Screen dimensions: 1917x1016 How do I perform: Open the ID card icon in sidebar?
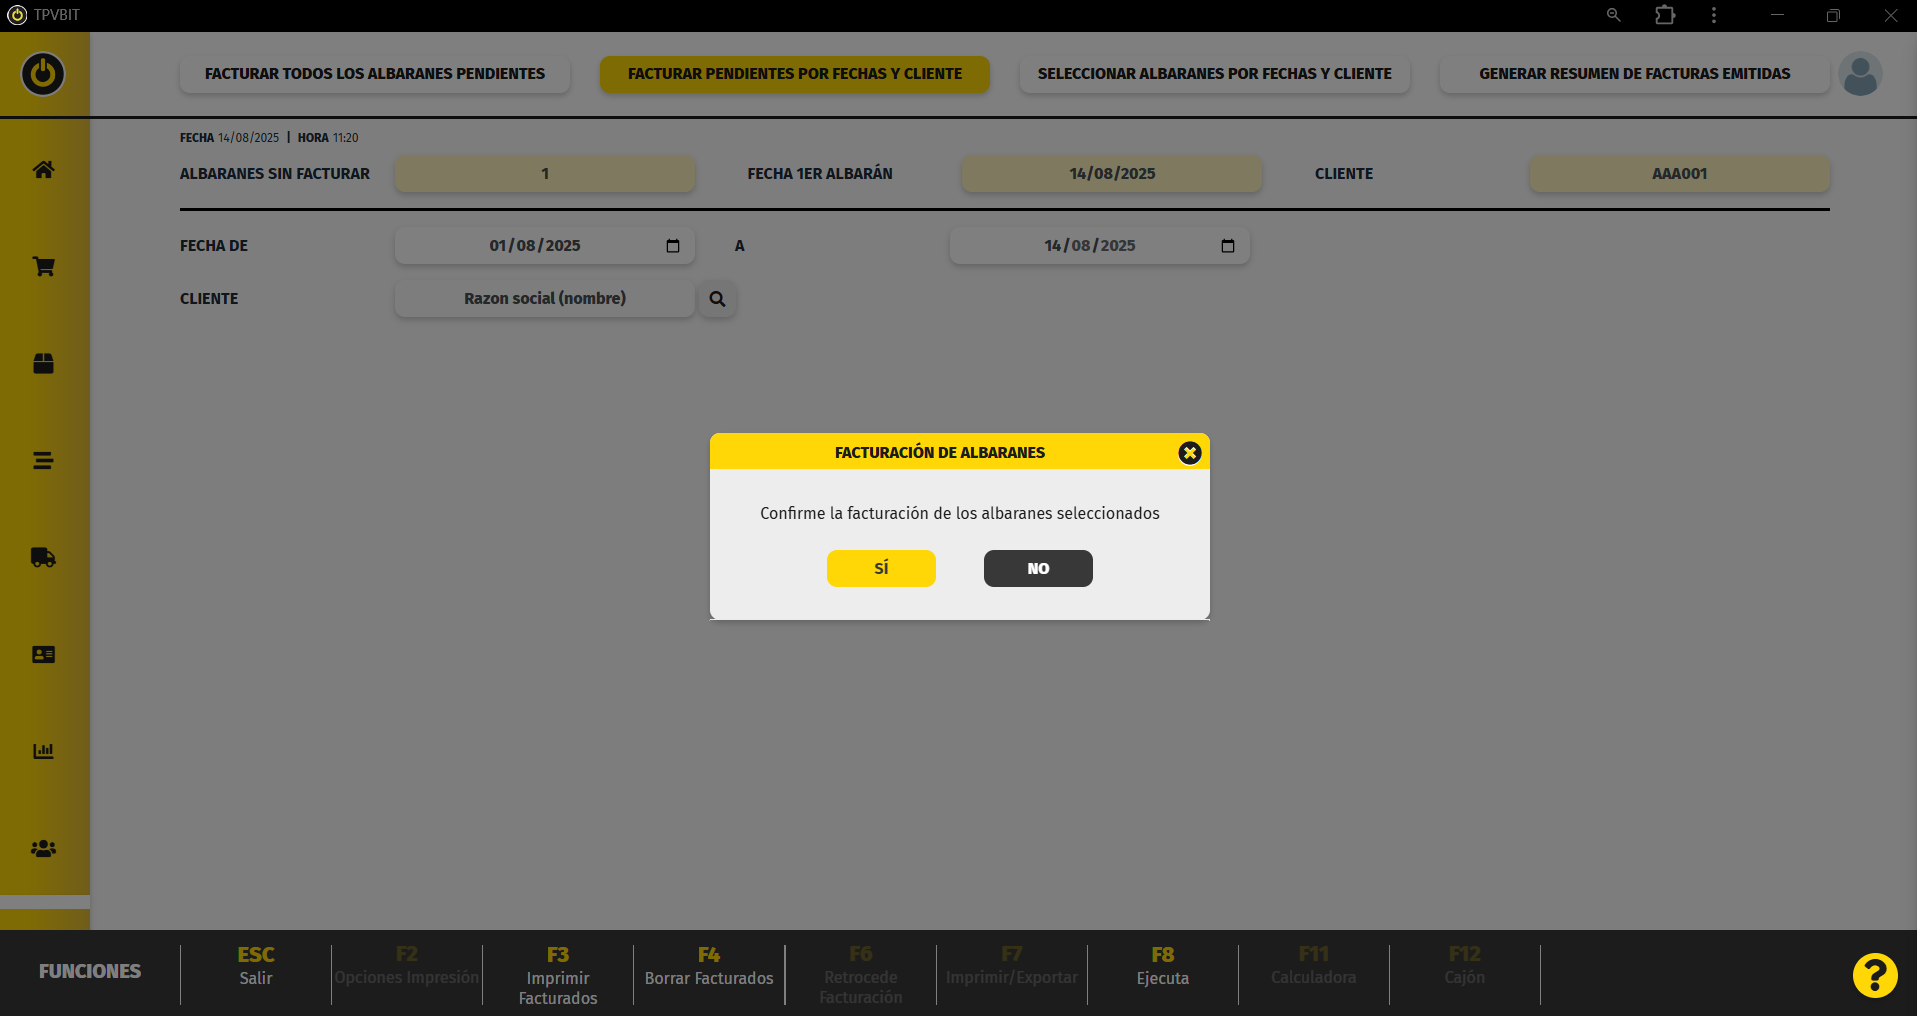click(x=43, y=655)
